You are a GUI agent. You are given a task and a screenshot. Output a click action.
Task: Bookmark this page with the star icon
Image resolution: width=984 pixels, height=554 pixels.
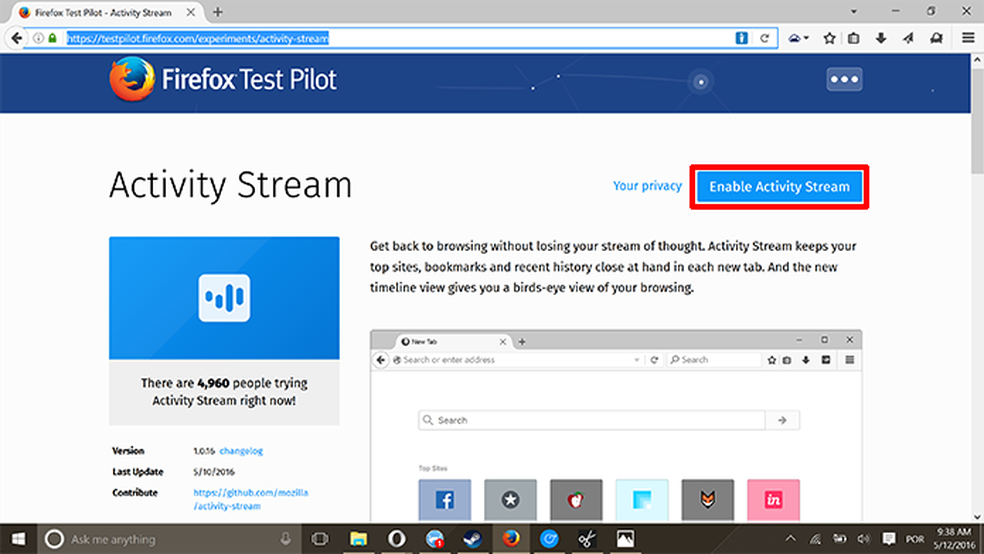[829, 38]
